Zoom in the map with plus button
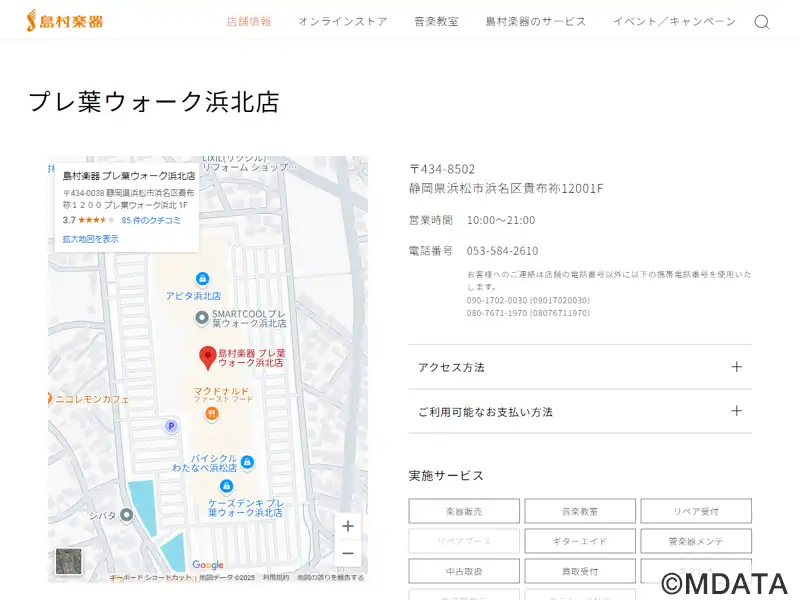Screen dimensions: 800x600 [348, 526]
